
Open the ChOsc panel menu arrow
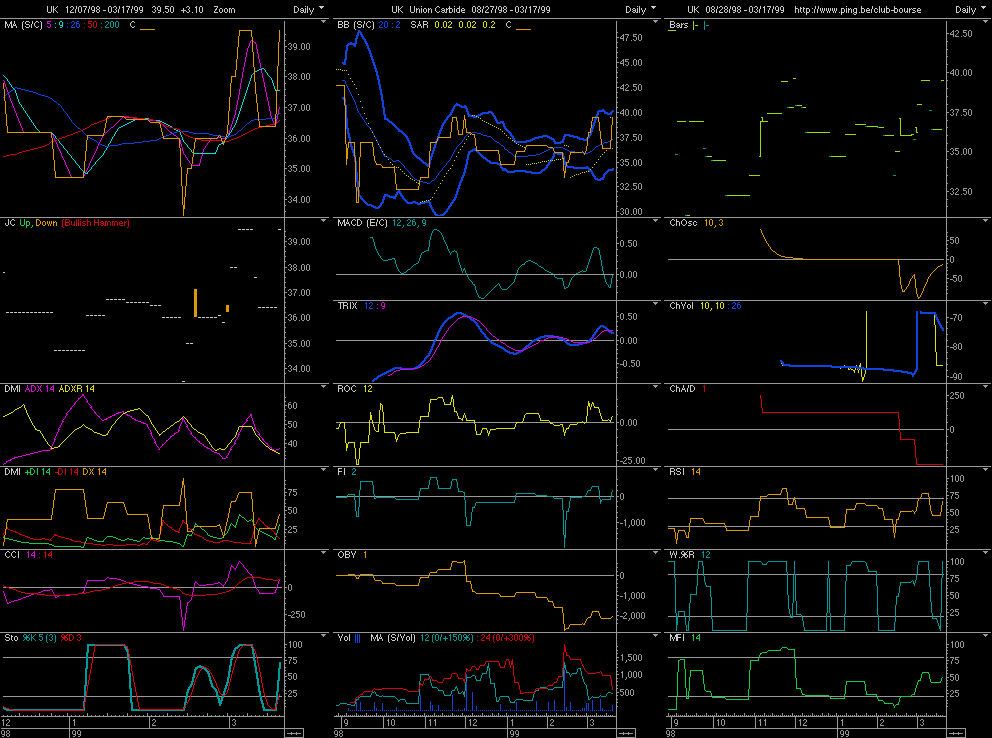[986, 221]
